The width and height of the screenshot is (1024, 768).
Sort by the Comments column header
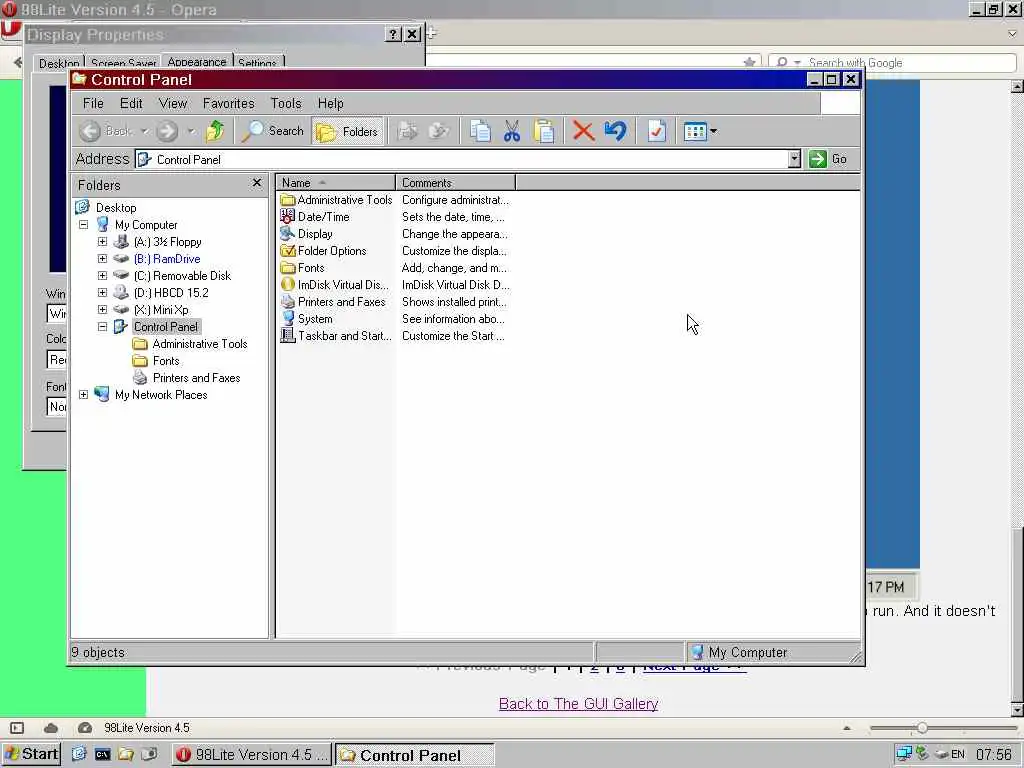(x=455, y=183)
